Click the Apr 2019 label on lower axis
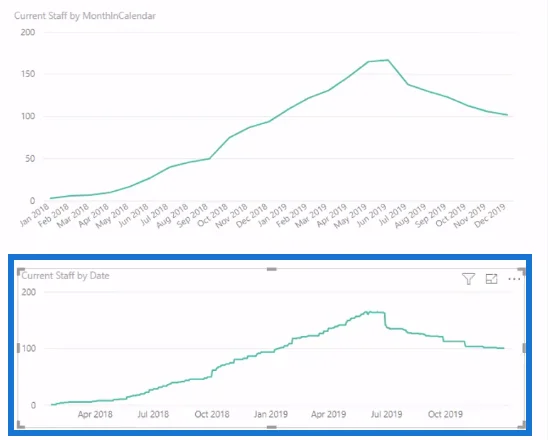Screen dimensions: 548x440 click(329, 414)
